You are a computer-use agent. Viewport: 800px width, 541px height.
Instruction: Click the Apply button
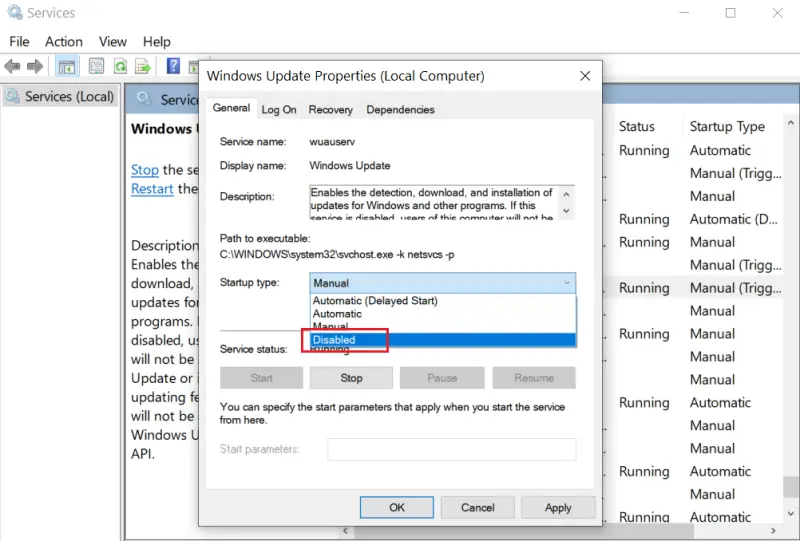pyautogui.click(x=558, y=507)
